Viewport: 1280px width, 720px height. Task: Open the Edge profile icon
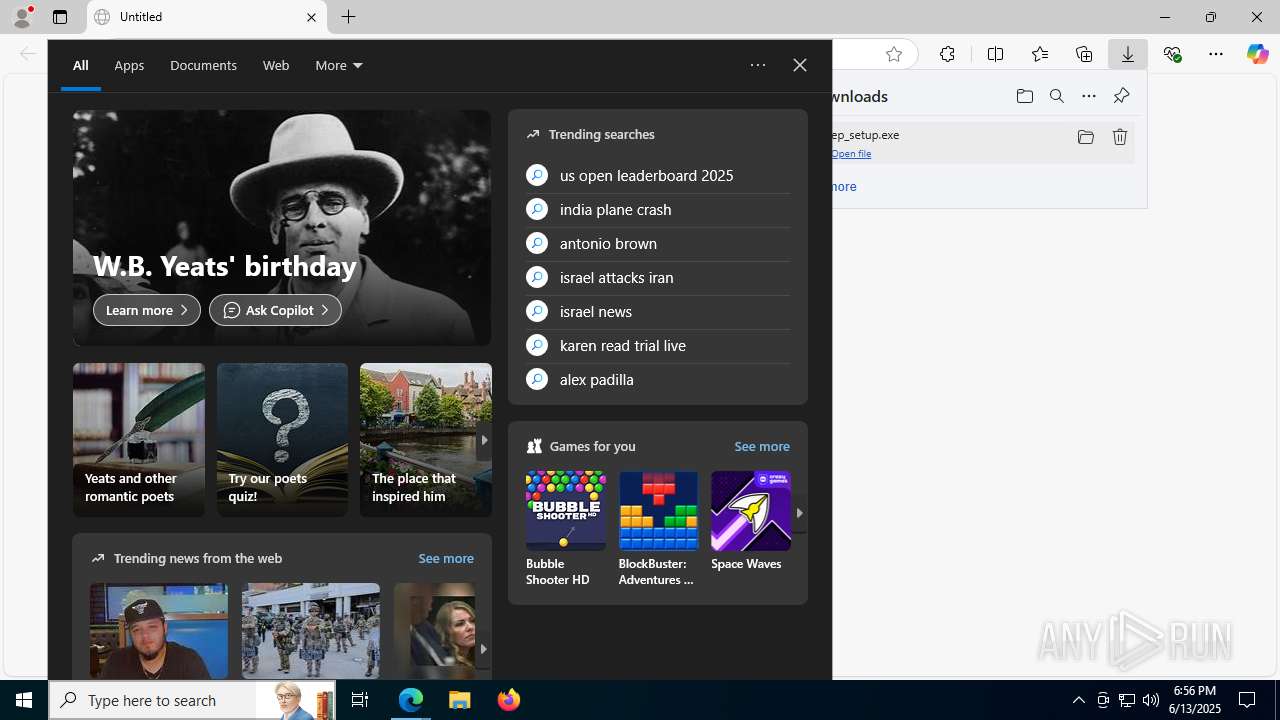[x=22, y=17]
